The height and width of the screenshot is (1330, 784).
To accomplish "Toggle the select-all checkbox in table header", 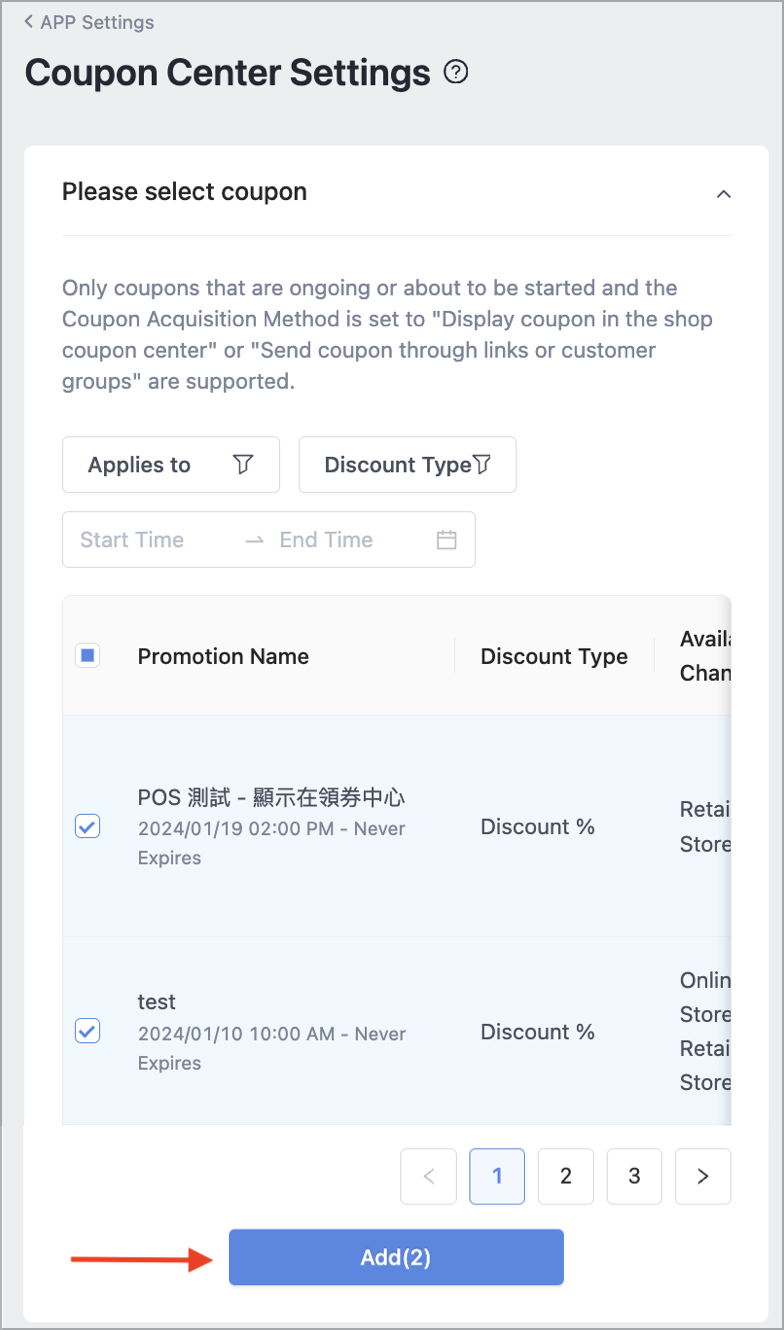I will (87, 656).
